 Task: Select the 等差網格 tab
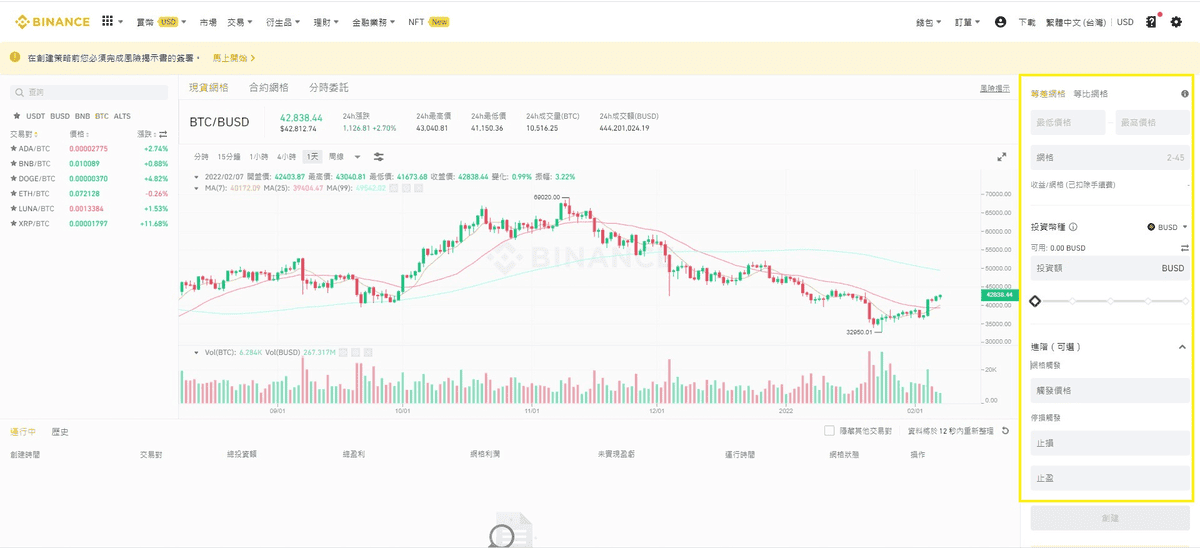click(x=1048, y=94)
